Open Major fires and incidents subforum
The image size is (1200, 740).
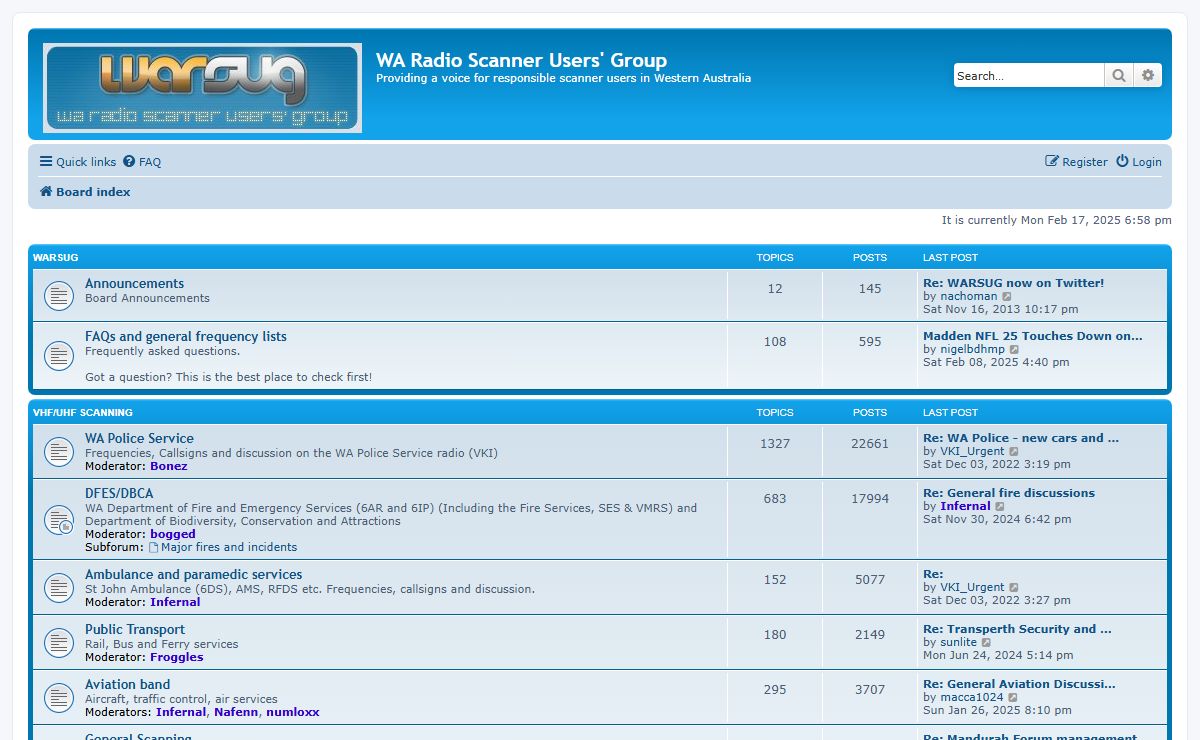(x=229, y=547)
